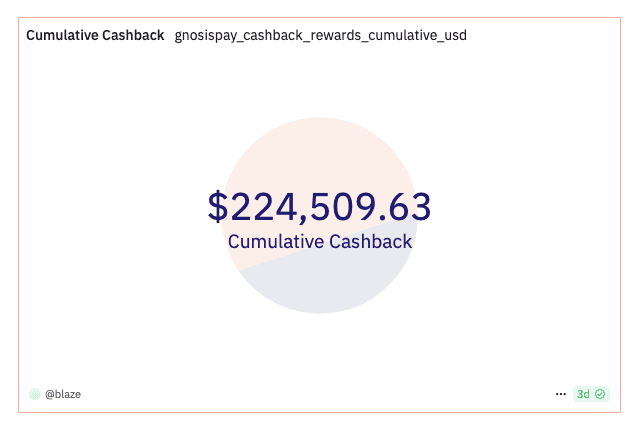Click the green checkmark status icon
638x424 pixels.
600,394
